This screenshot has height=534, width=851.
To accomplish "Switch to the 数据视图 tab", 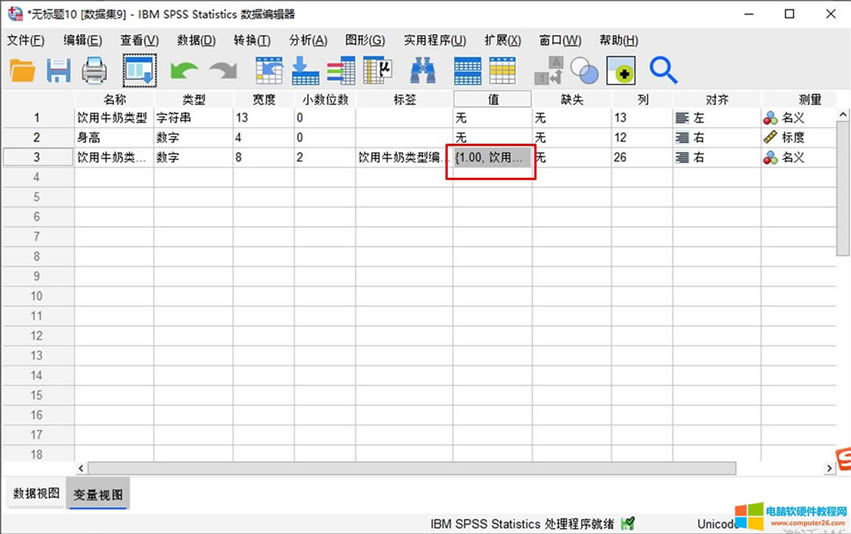I will (x=35, y=494).
